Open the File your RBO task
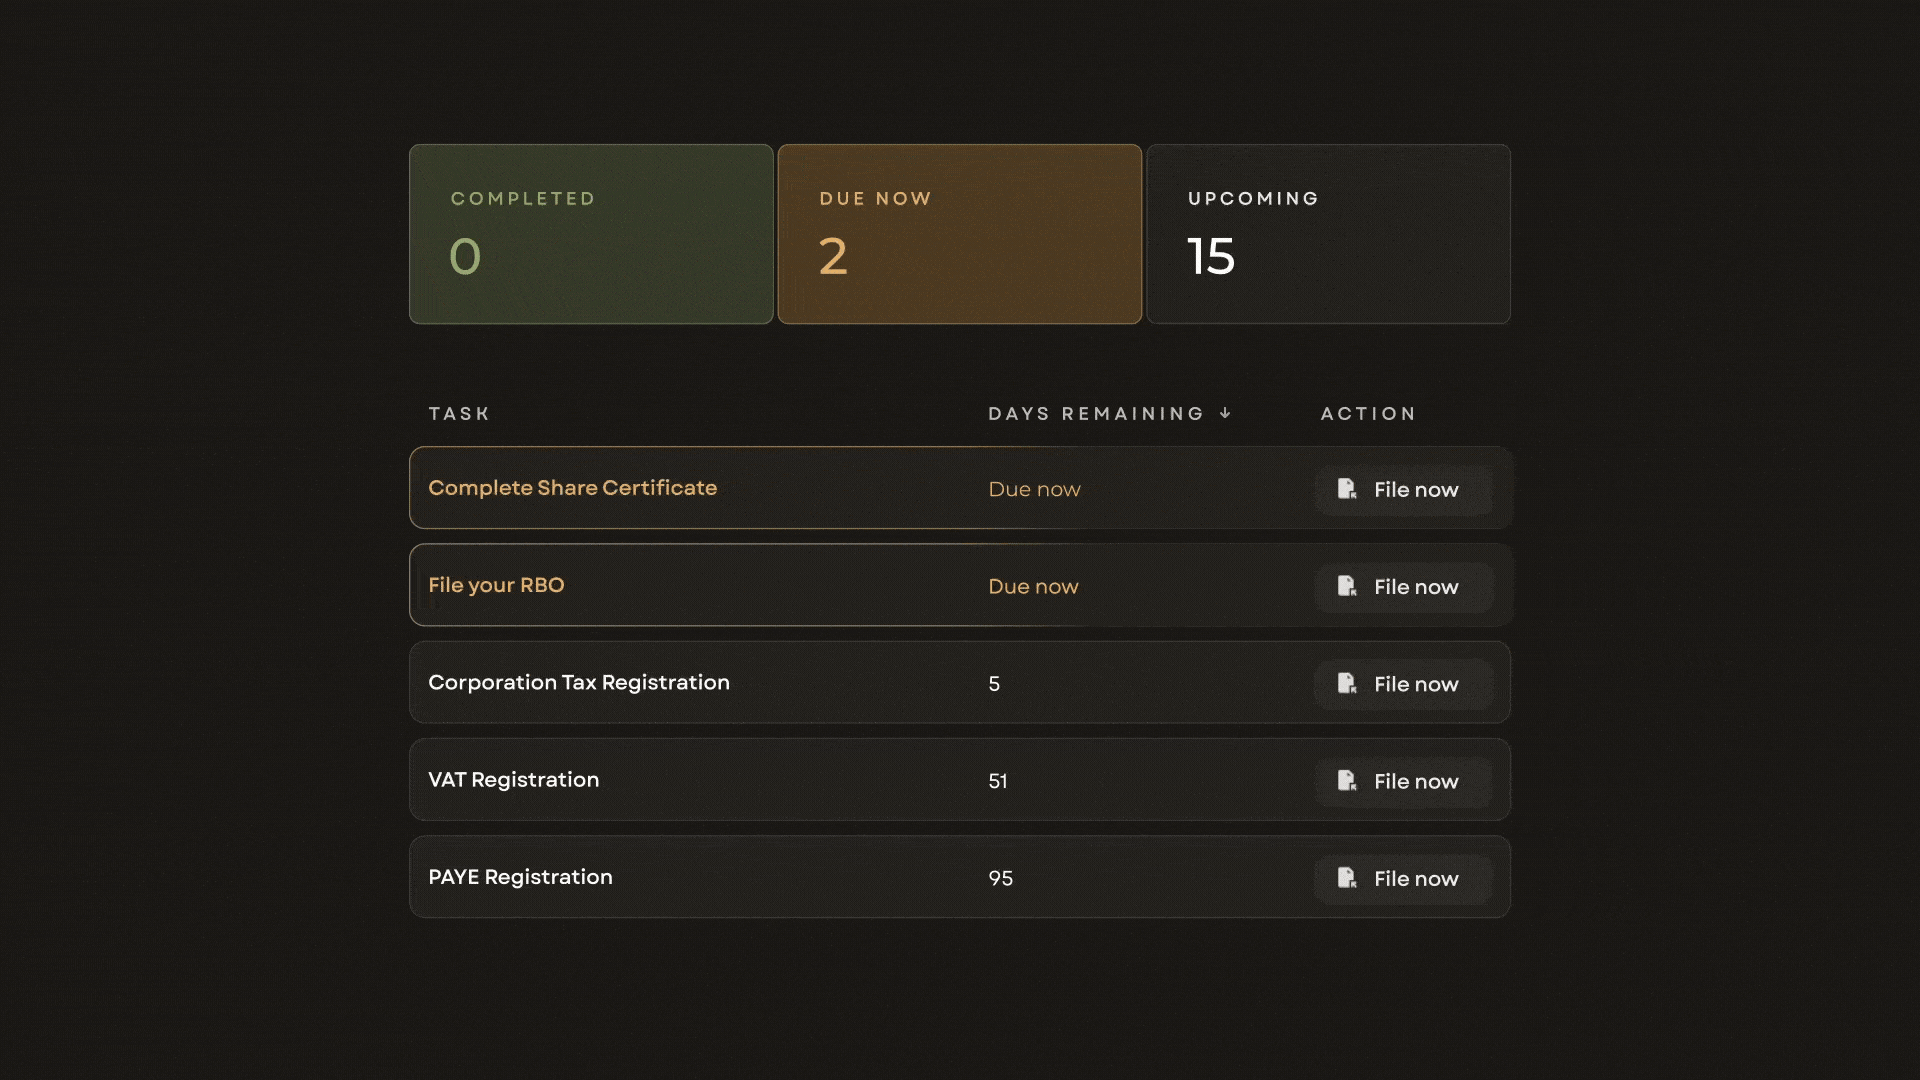This screenshot has width=1920, height=1080. (x=496, y=585)
